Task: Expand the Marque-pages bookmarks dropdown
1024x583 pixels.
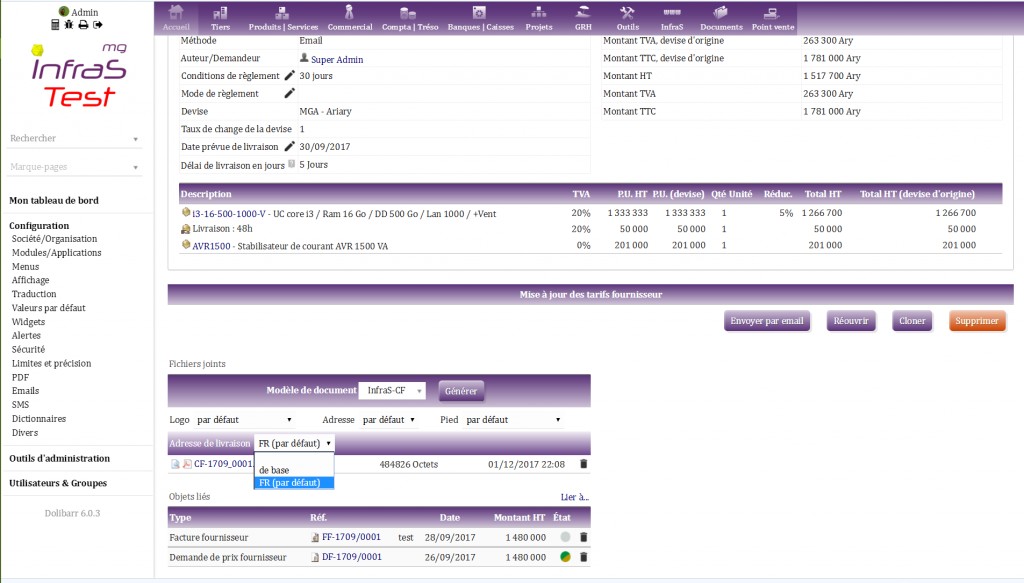Action: point(74,166)
